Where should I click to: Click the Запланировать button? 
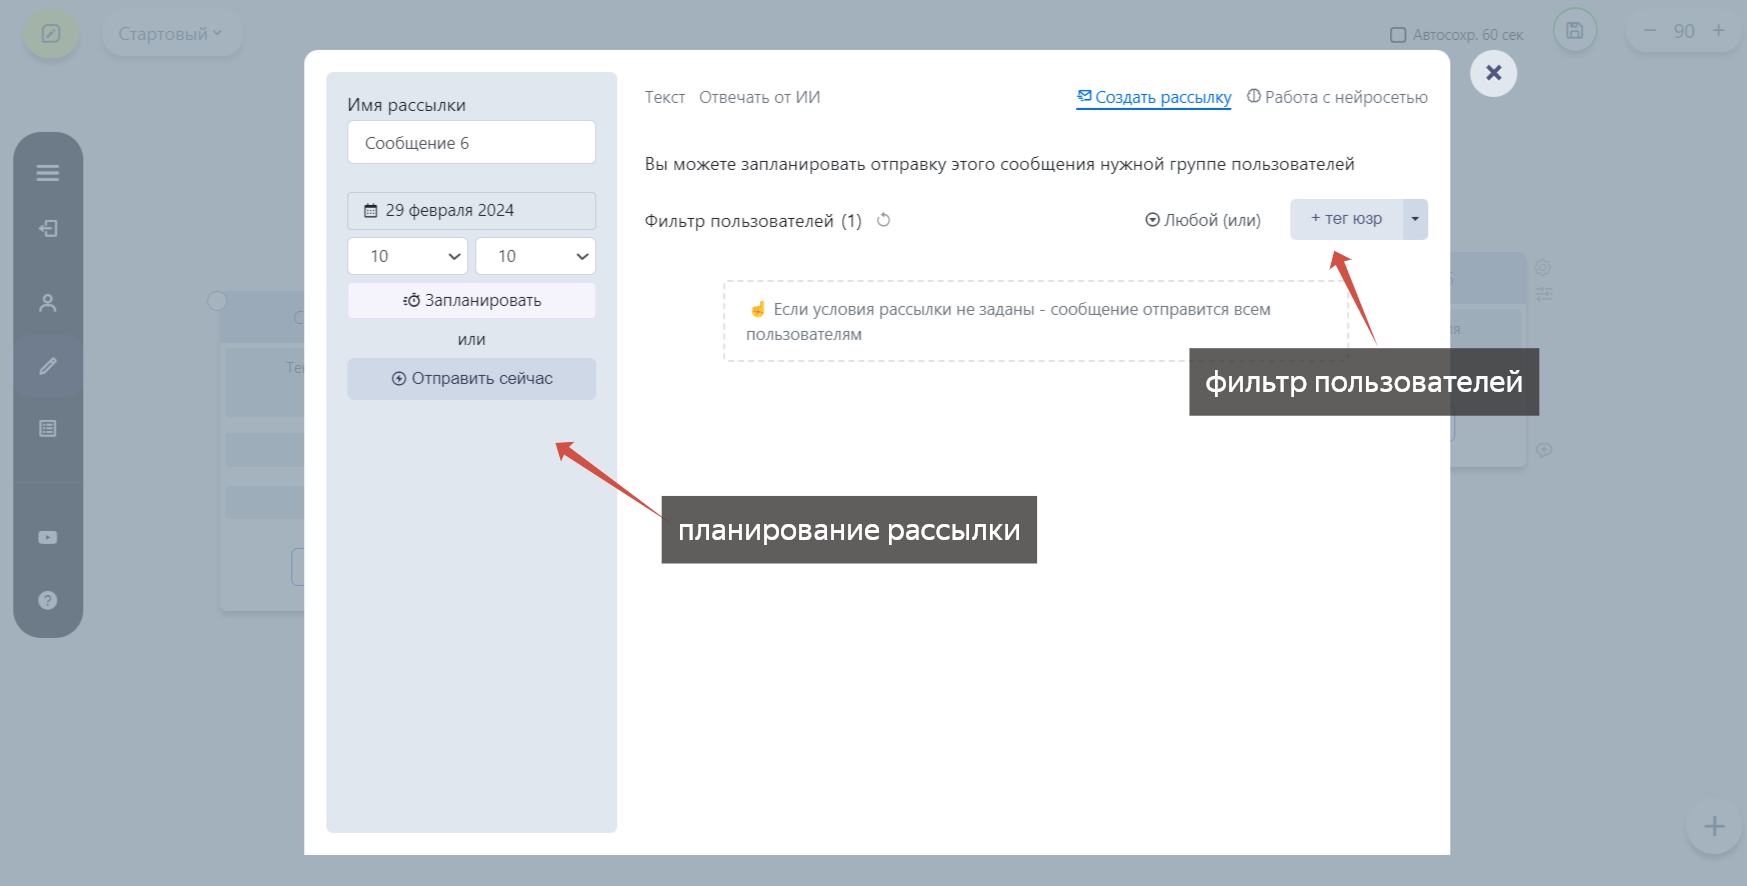click(x=471, y=300)
